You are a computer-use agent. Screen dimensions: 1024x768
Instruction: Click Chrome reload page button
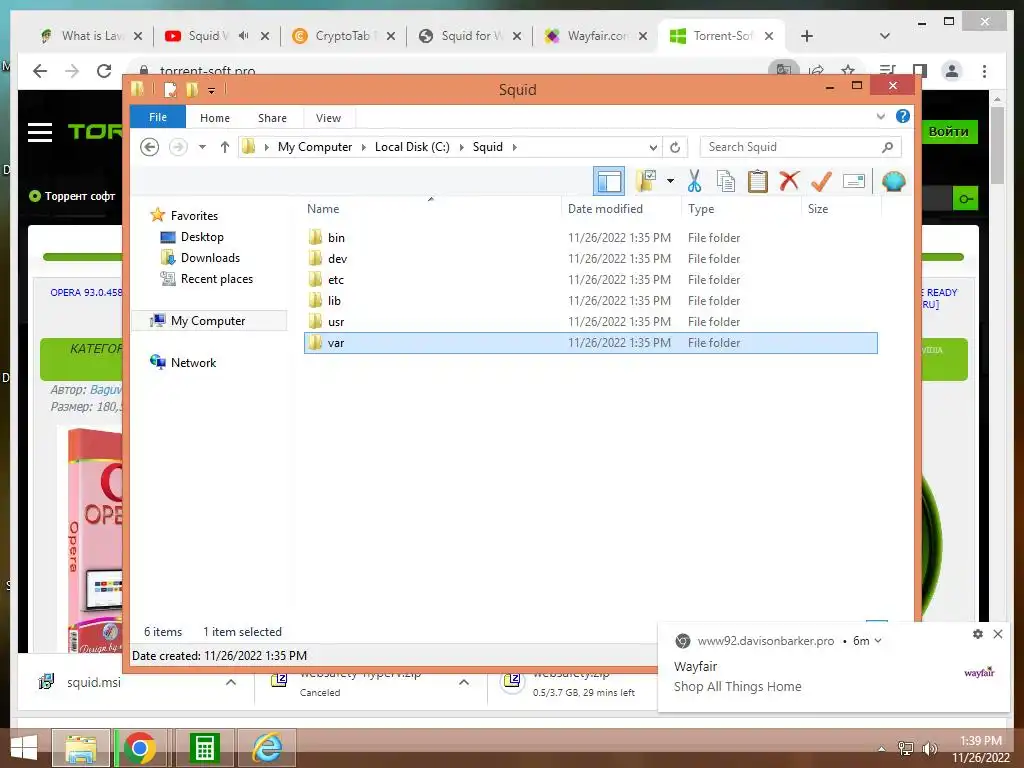click(x=104, y=71)
